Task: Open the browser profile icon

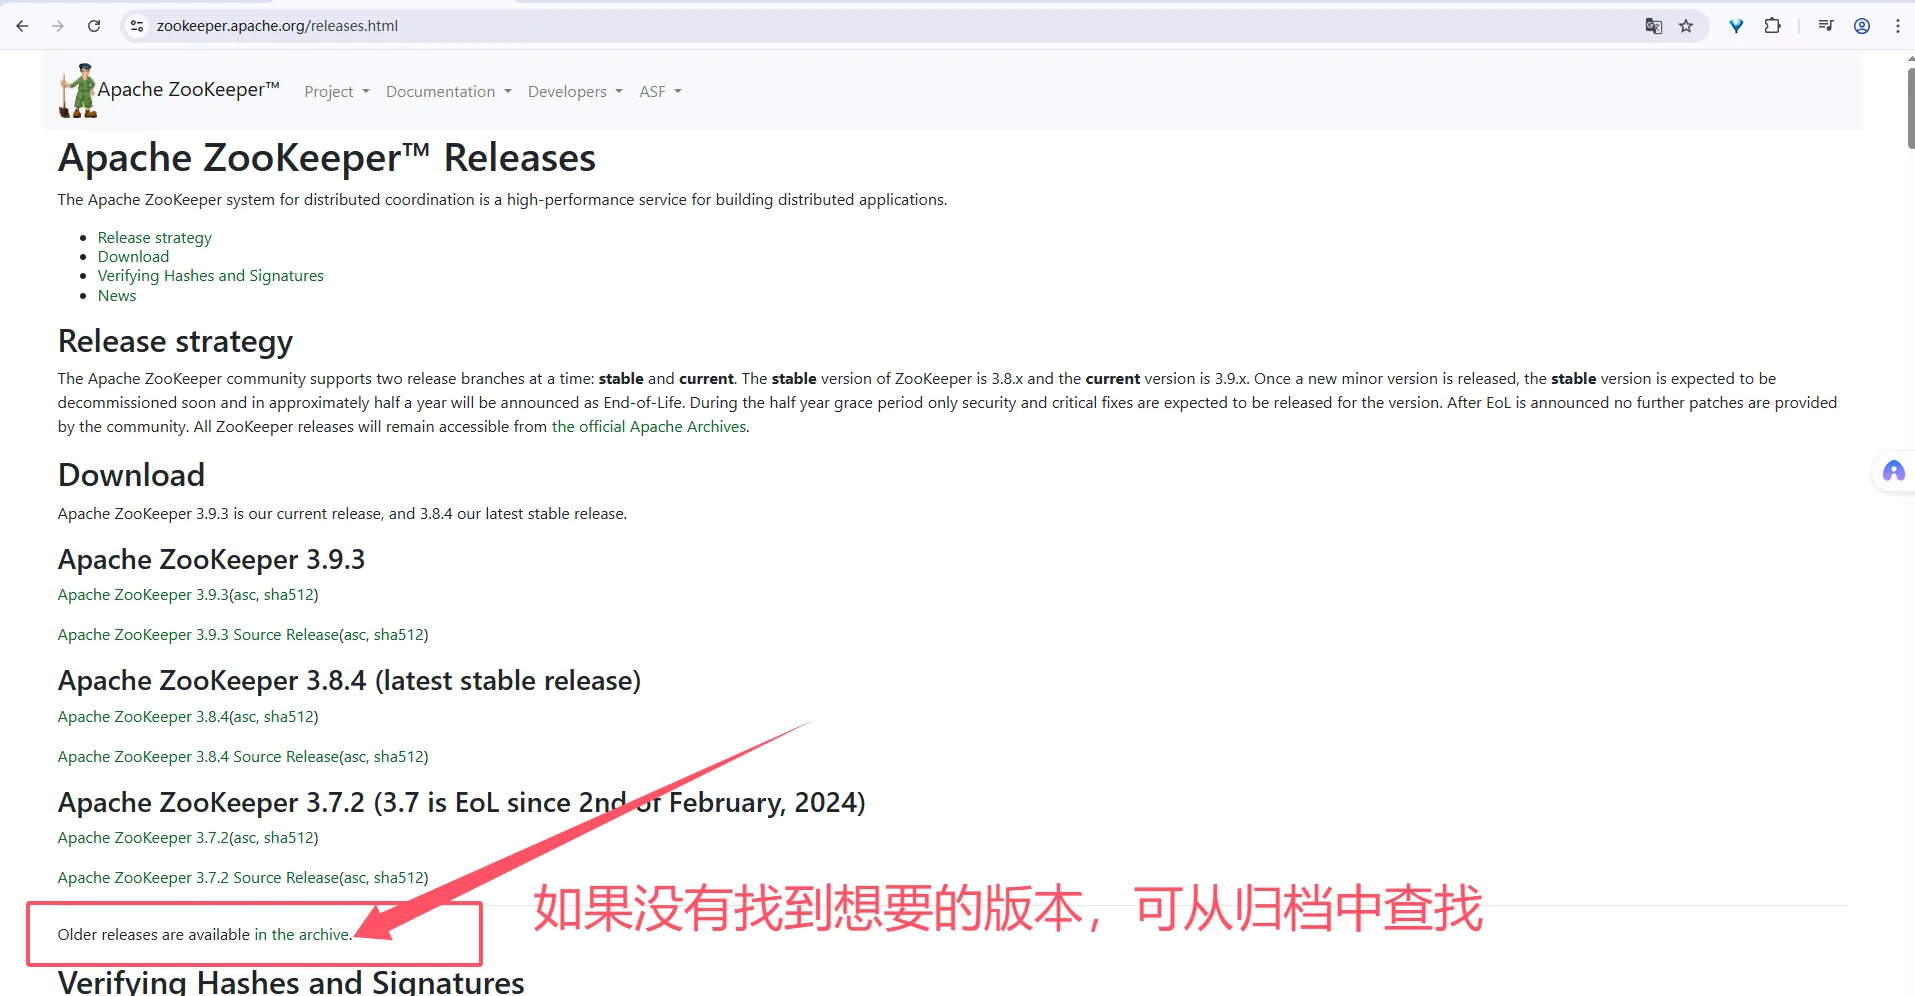Action: (1862, 26)
